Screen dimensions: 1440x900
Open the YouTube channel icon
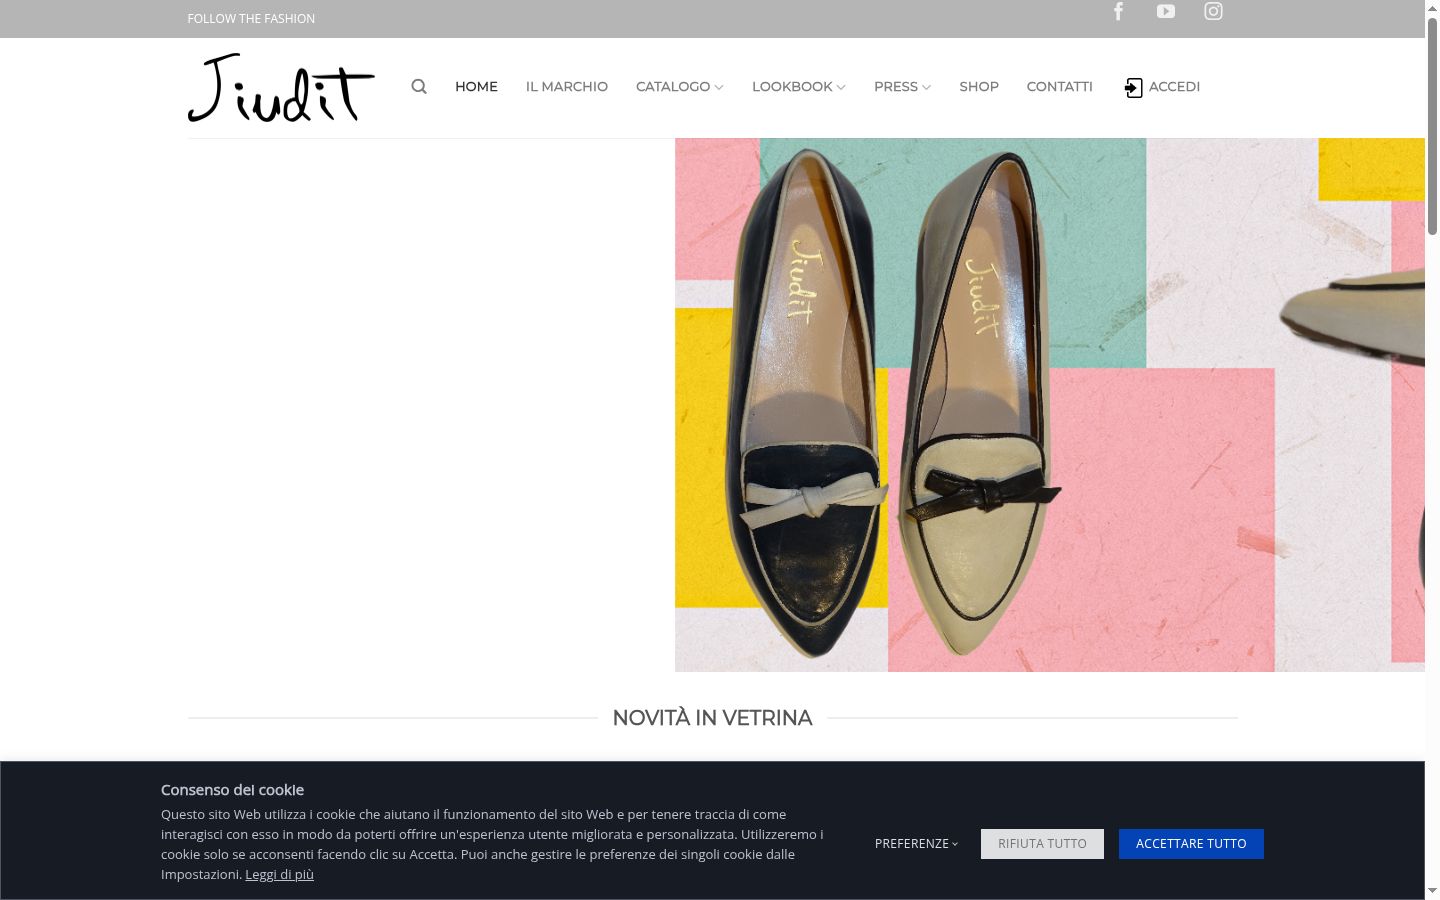[x=1166, y=11]
